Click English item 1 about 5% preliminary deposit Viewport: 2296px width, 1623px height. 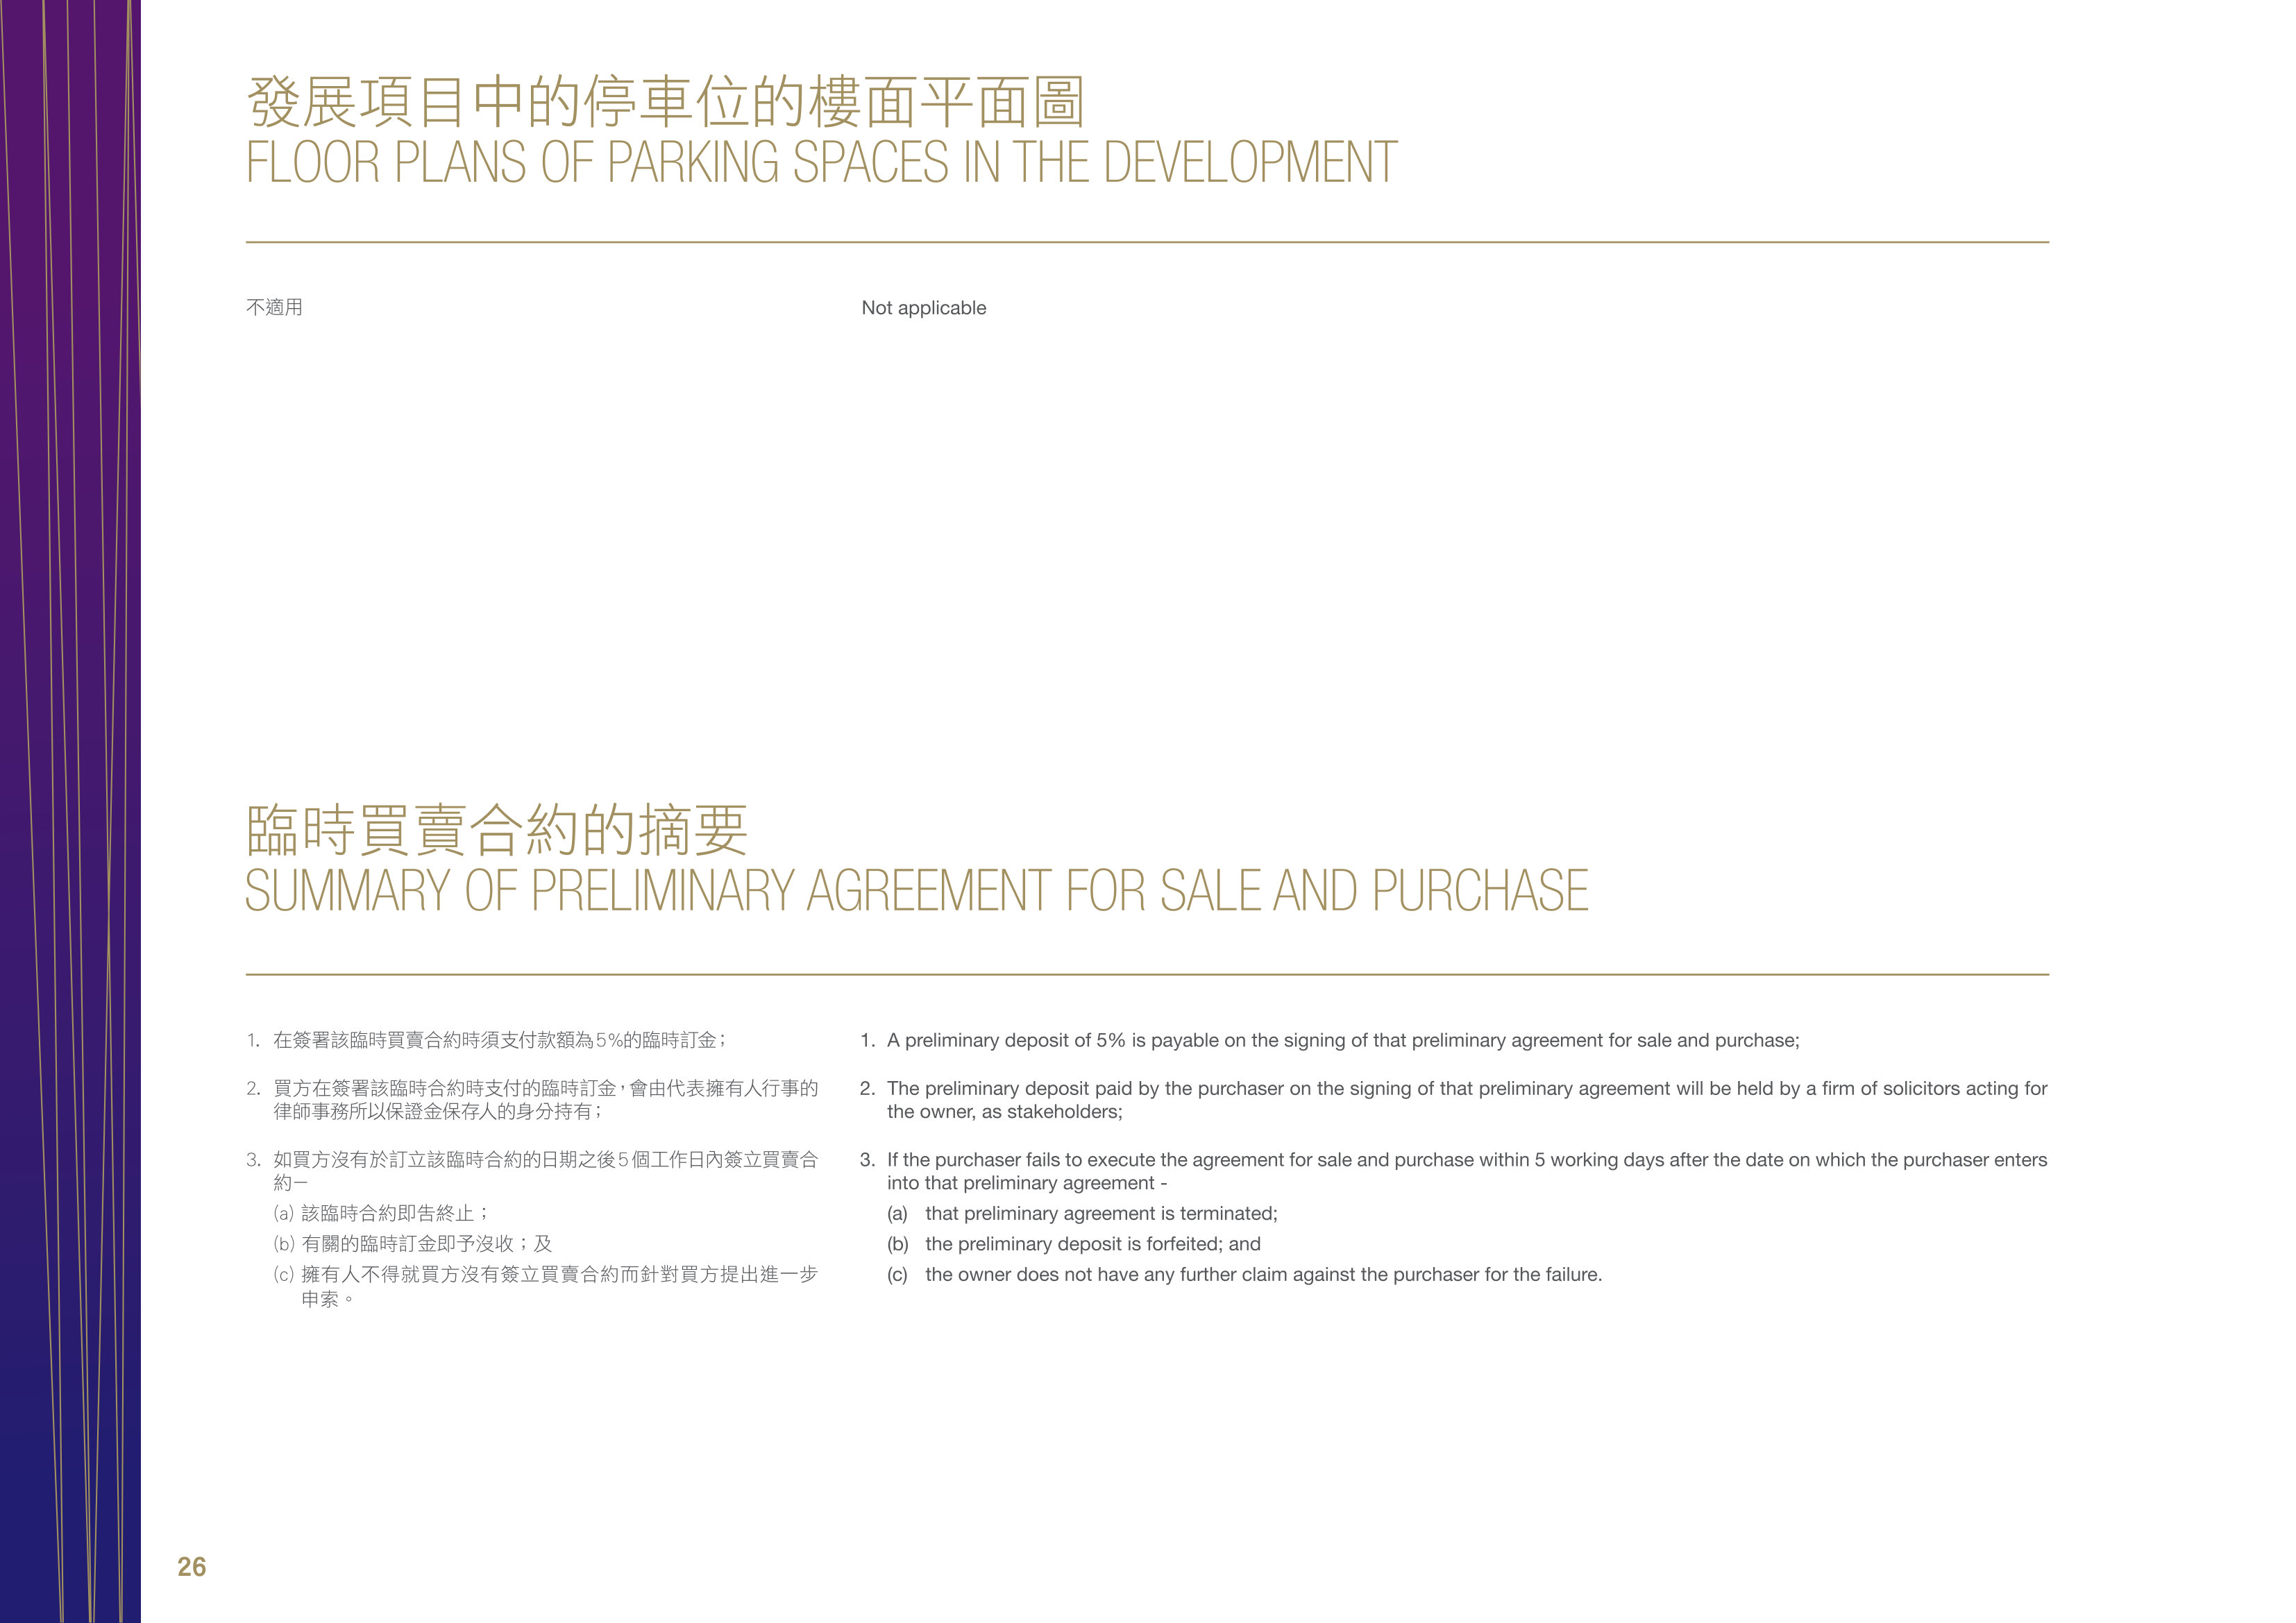tap(1330, 1040)
